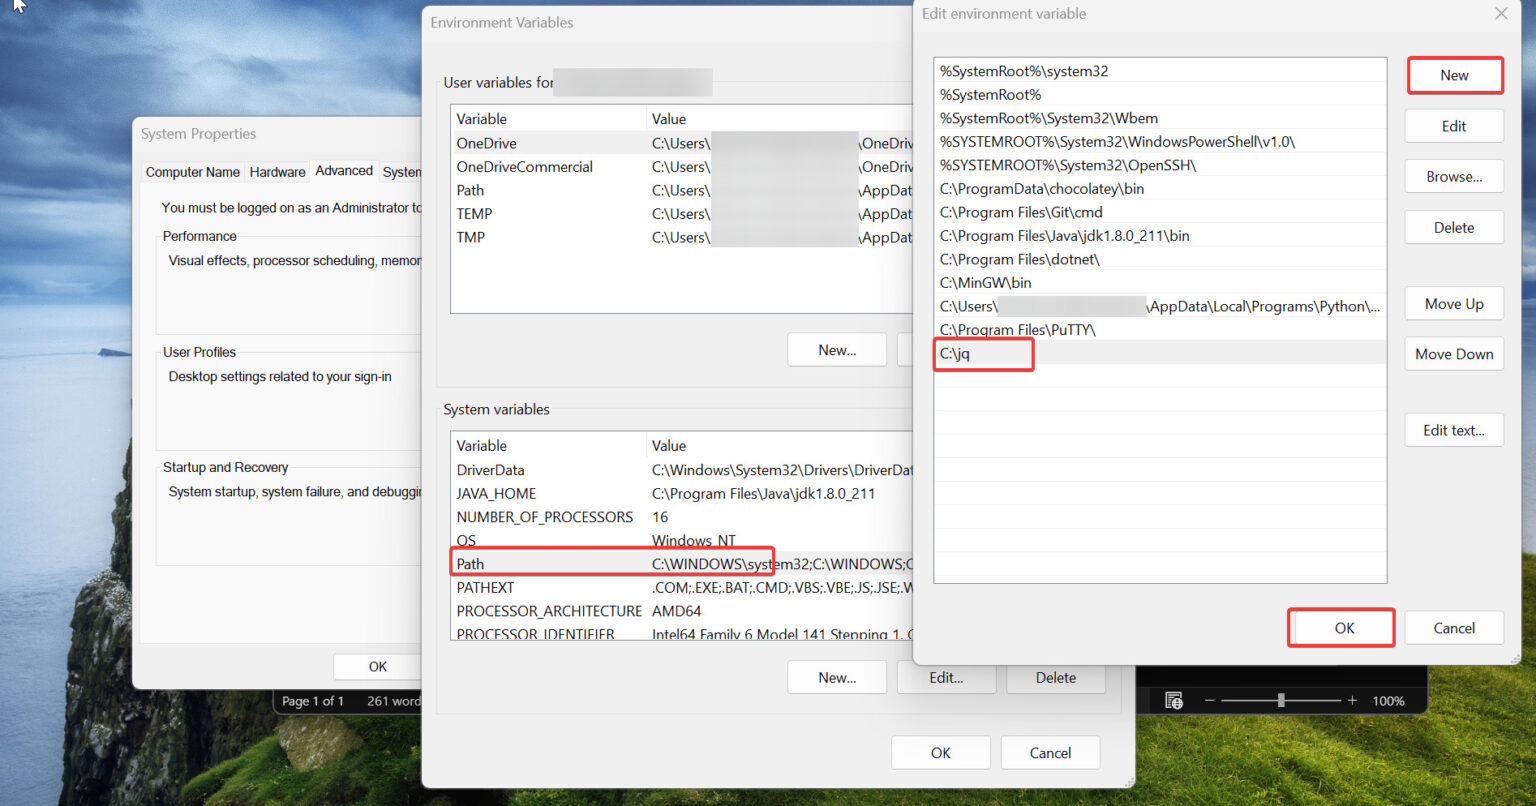Confirm changes with OK in Edit dialog
The height and width of the screenshot is (806, 1536).
tap(1341, 627)
